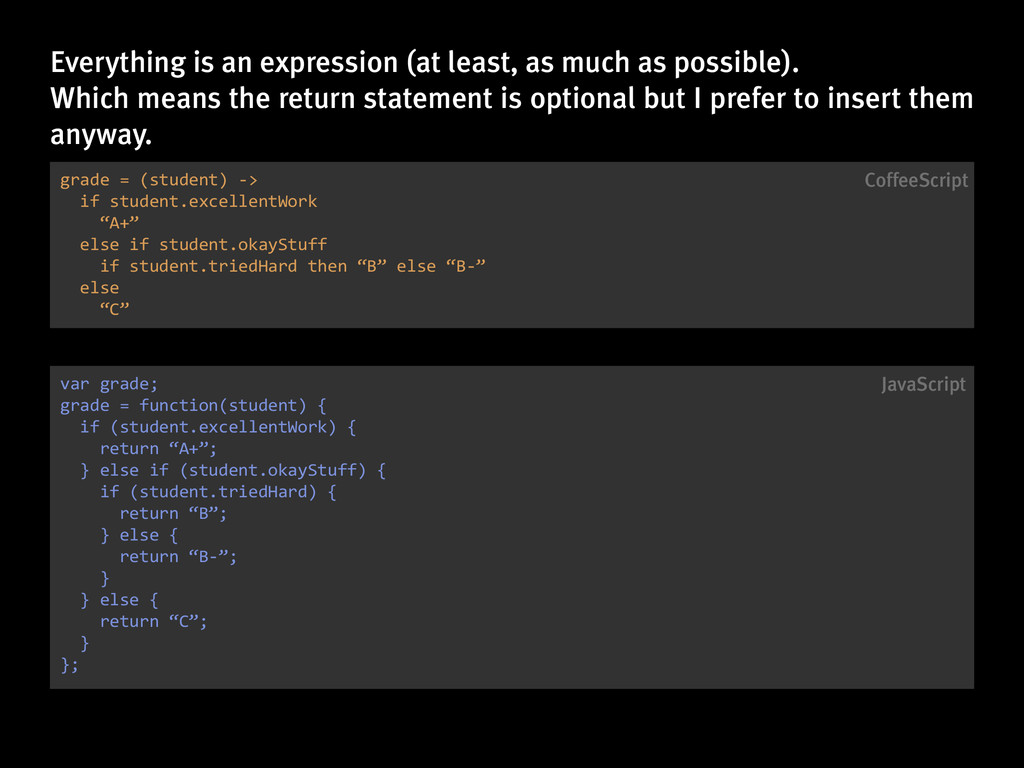Image resolution: width=1024 pixels, height=768 pixels.
Task: Click '} else if (student.okayStuff) {' line
Action: click(x=233, y=470)
